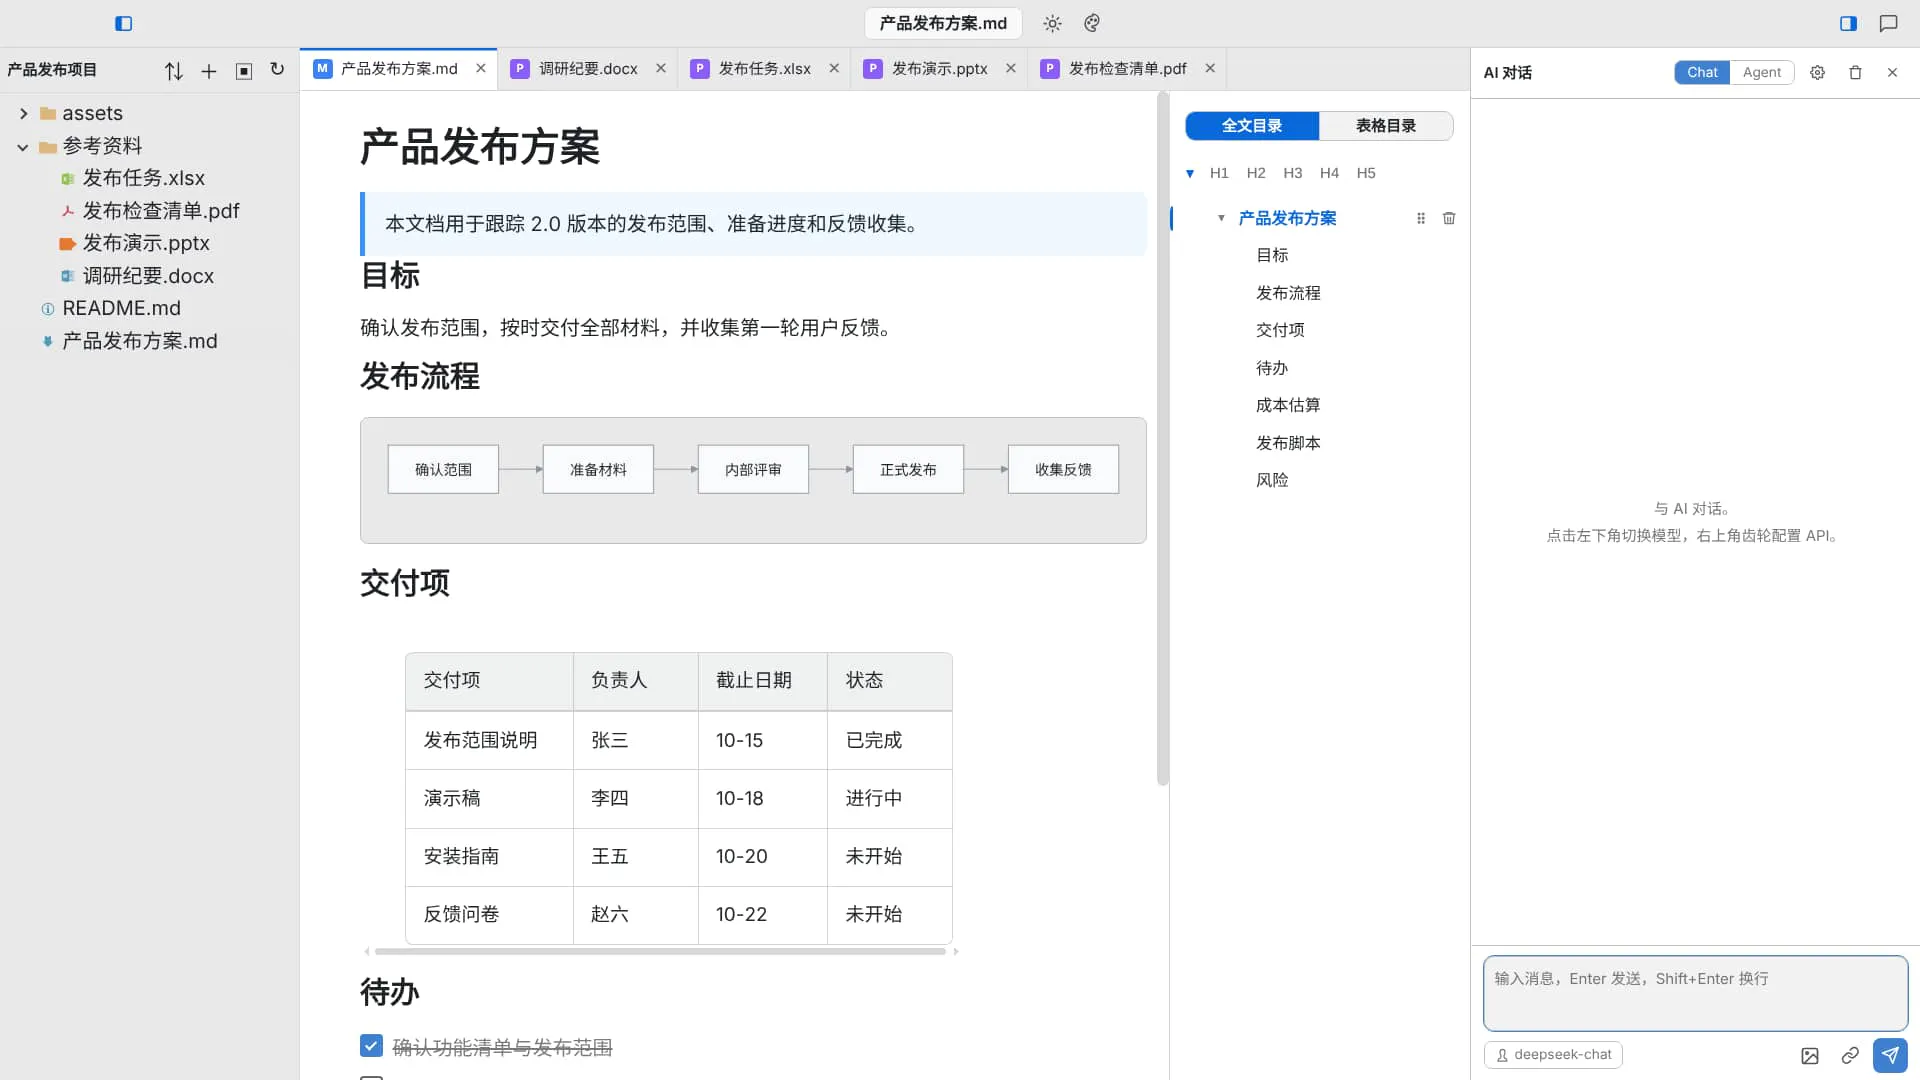Focus the chat message input box

point(1695,993)
